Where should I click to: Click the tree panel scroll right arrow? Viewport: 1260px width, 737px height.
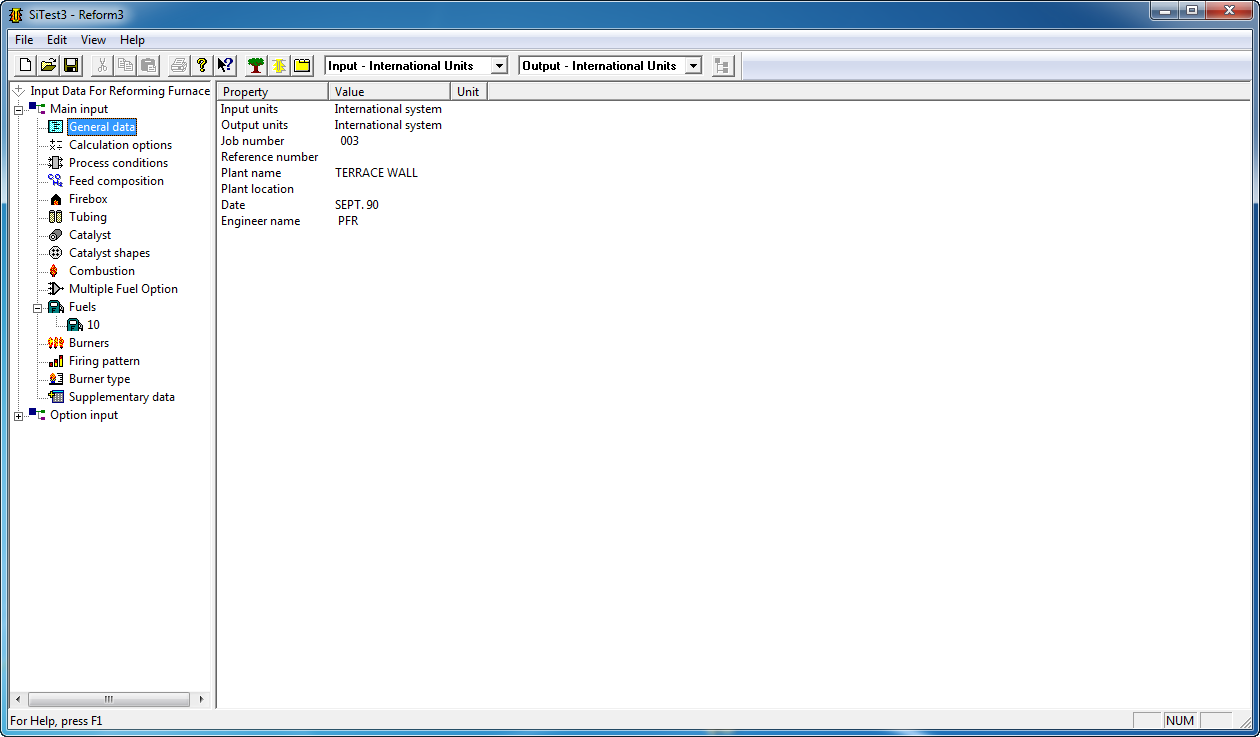201,700
